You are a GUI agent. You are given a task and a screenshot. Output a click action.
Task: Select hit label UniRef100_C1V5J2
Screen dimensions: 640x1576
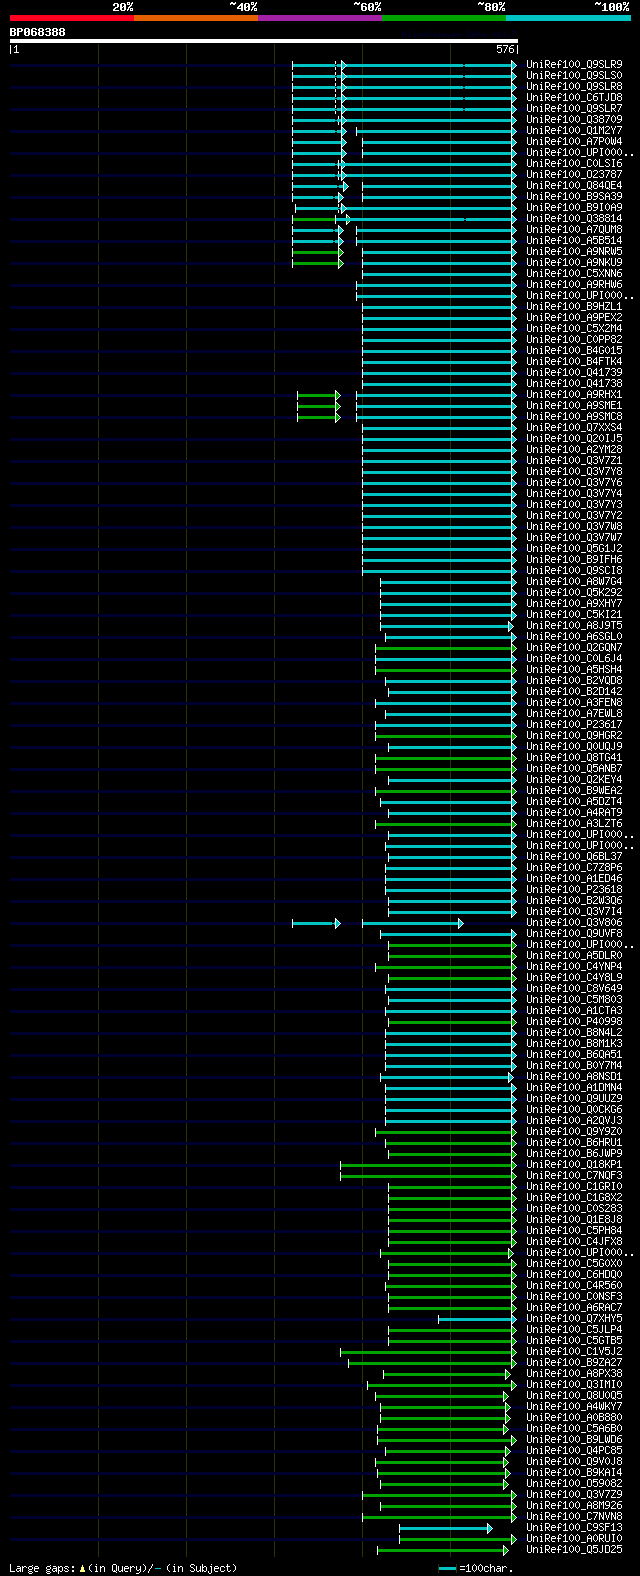574,1351
